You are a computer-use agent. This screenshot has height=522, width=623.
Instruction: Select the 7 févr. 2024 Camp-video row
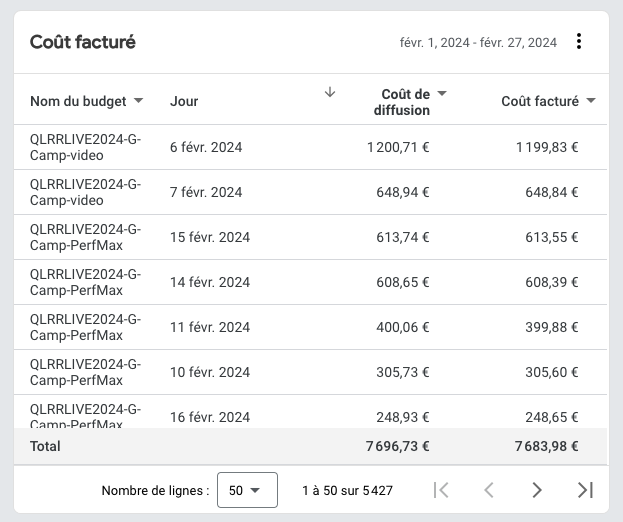310,192
